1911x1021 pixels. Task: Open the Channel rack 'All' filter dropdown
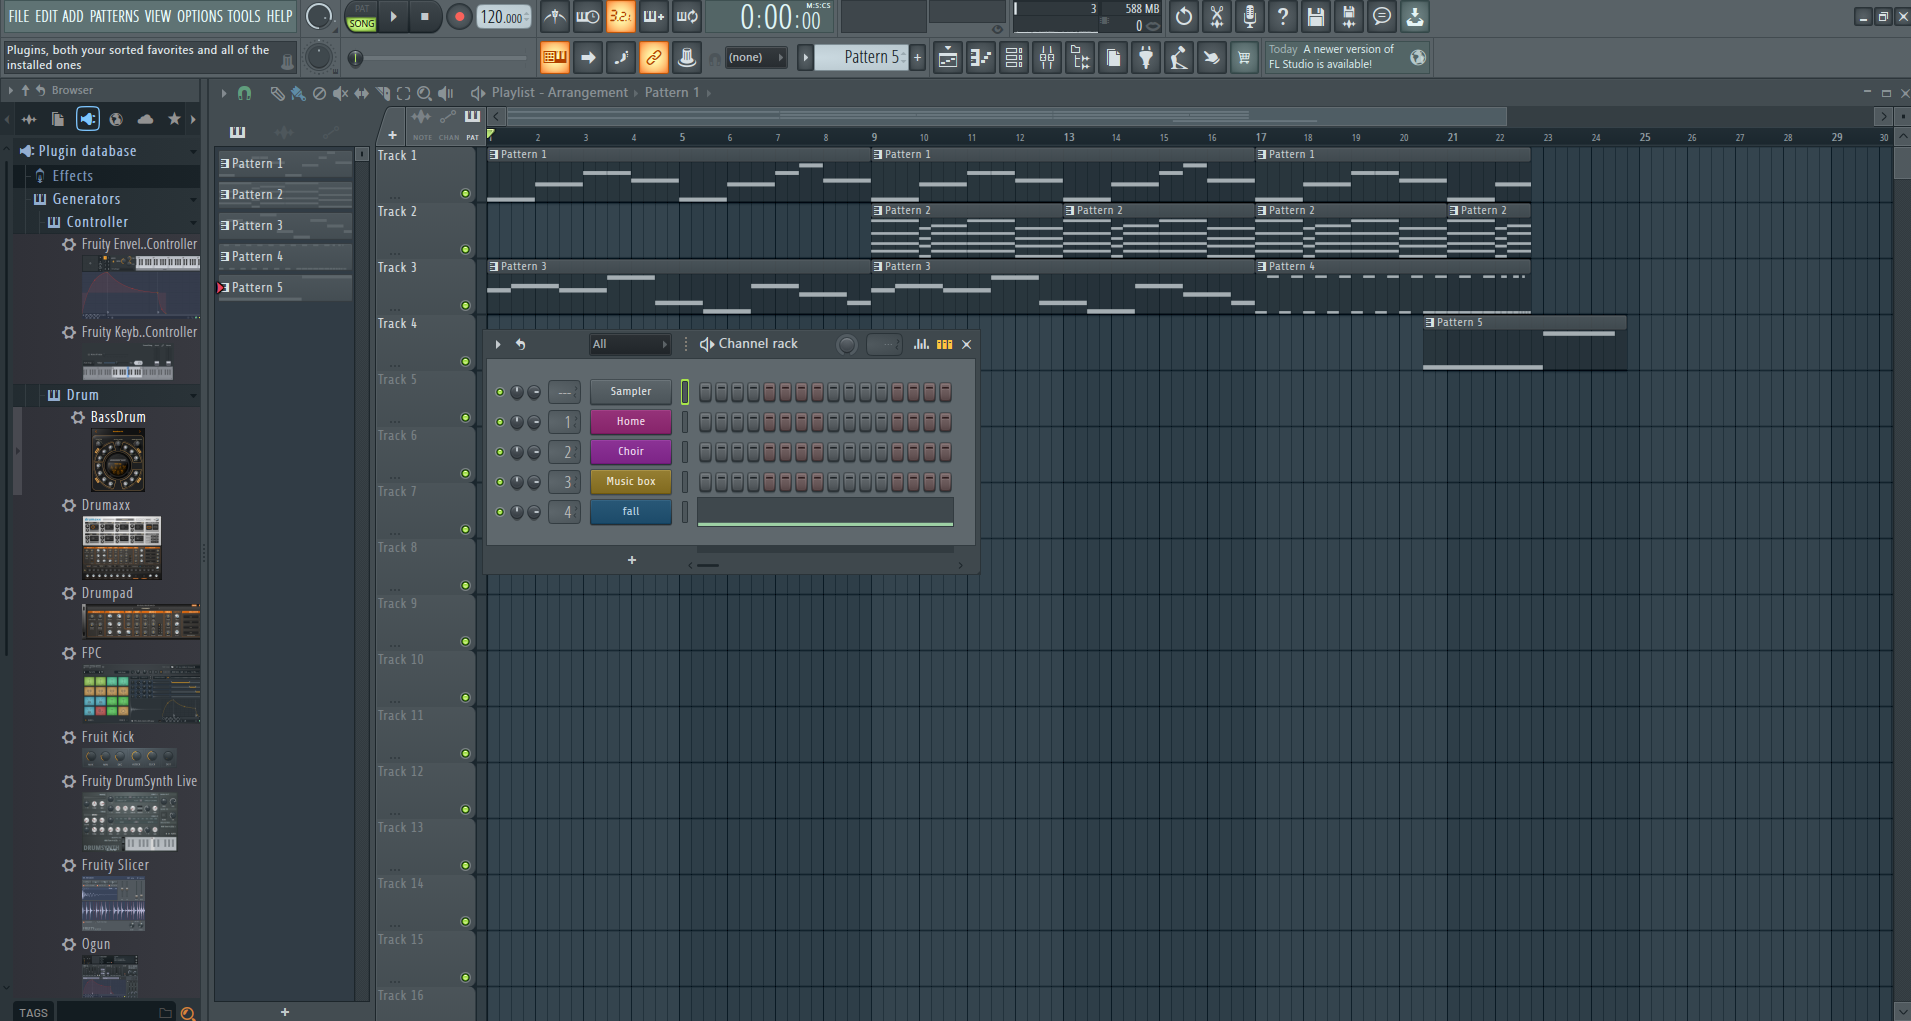[x=629, y=344]
